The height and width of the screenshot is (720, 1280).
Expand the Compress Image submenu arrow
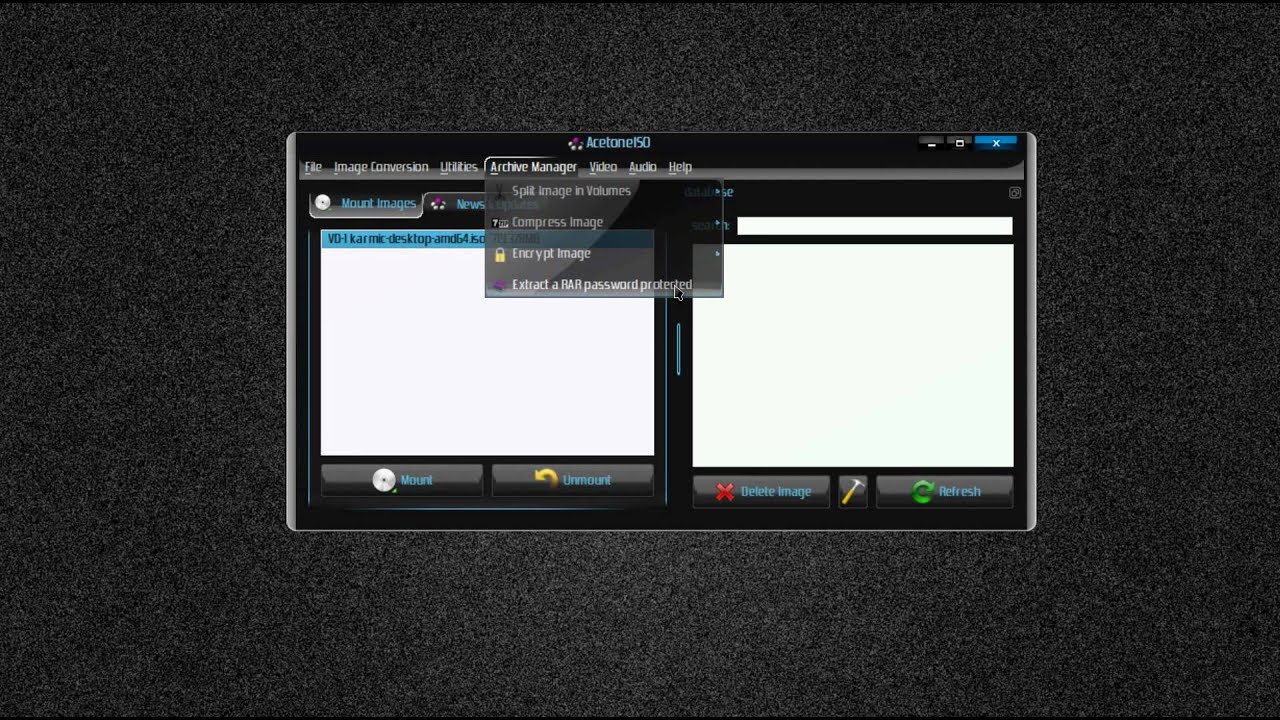[716, 222]
